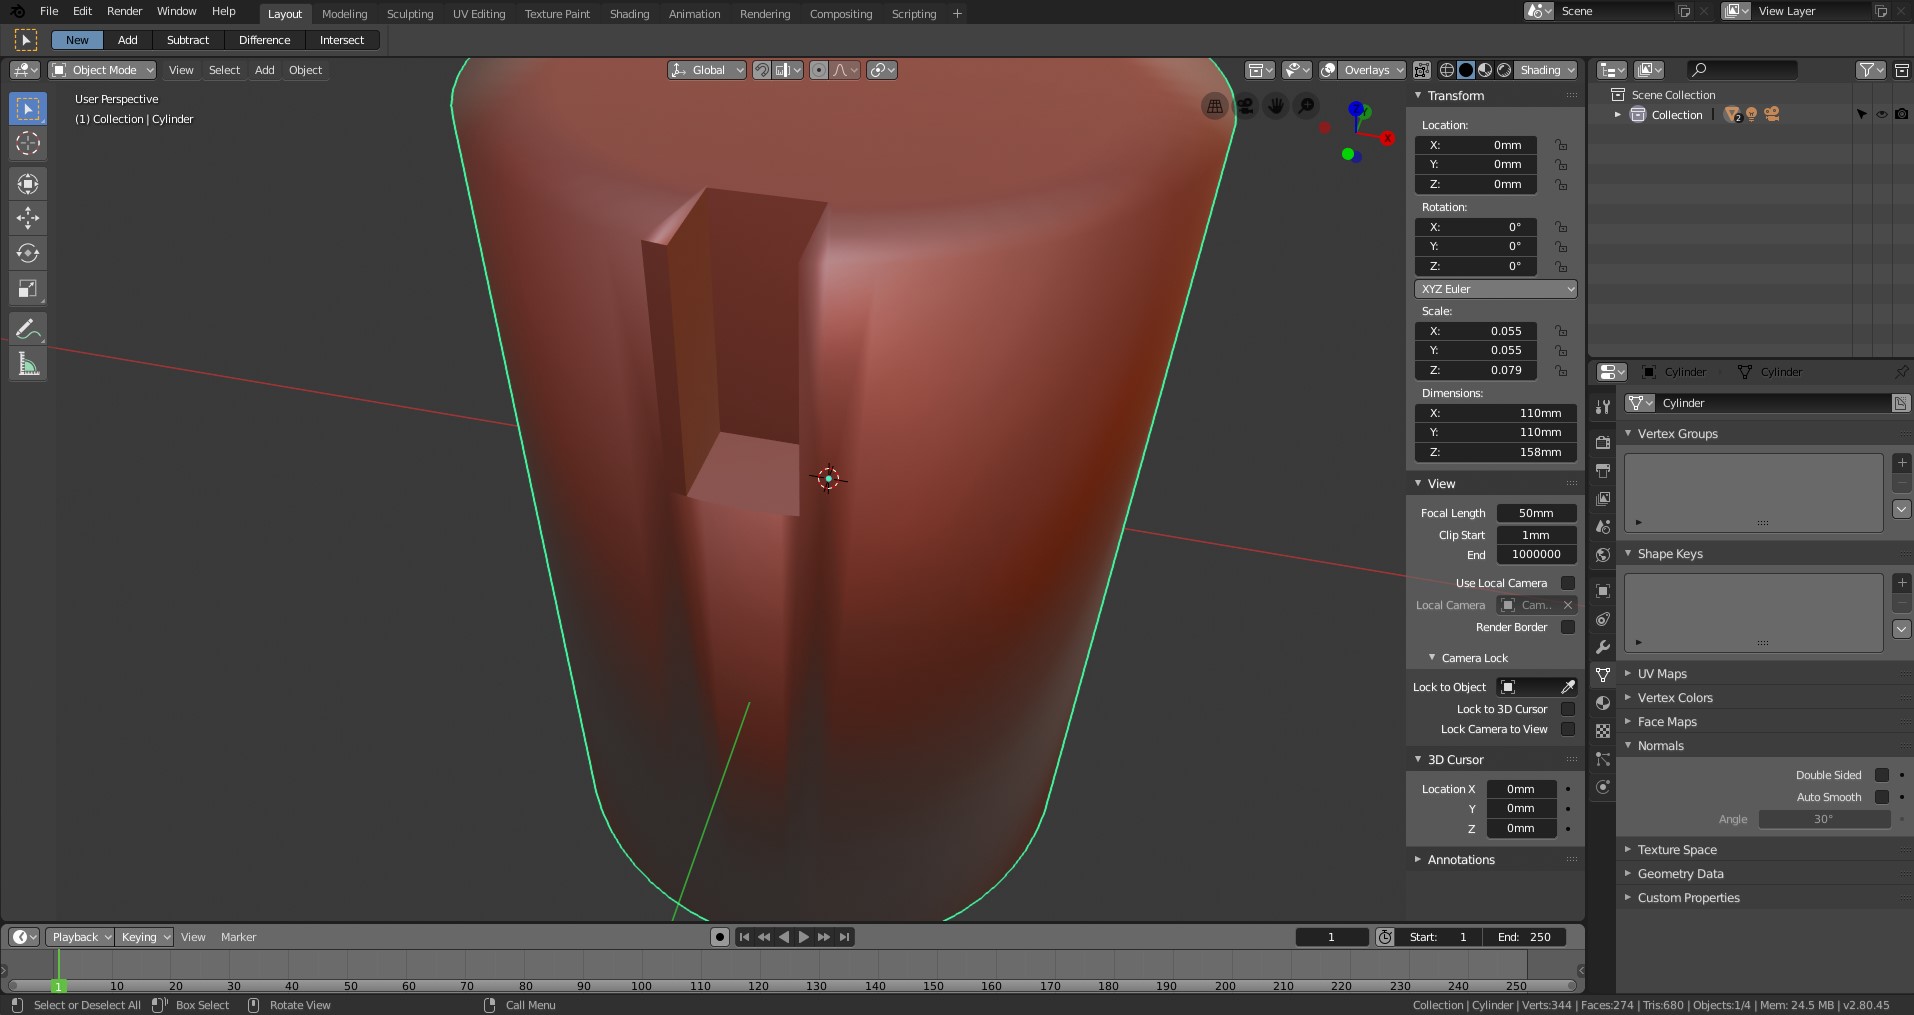
Task: Select the Select Box tool
Action: tap(28, 109)
